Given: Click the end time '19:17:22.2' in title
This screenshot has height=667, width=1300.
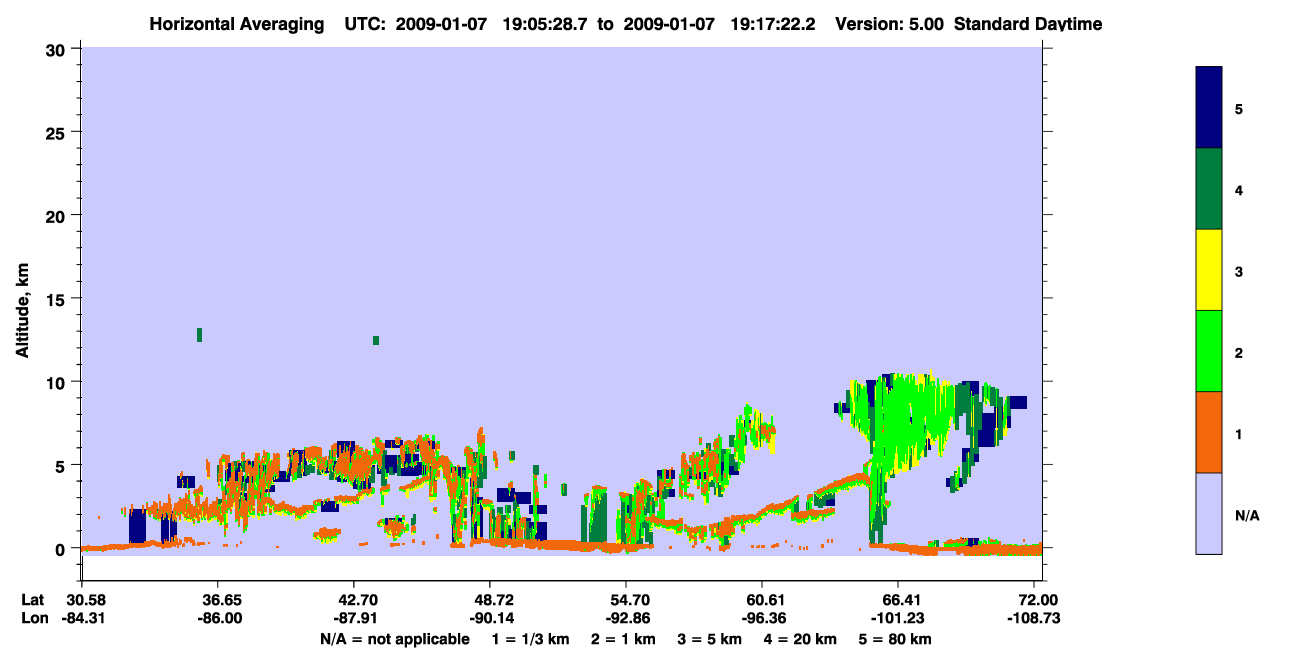Looking at the screenshot, I should pos(775,24).
